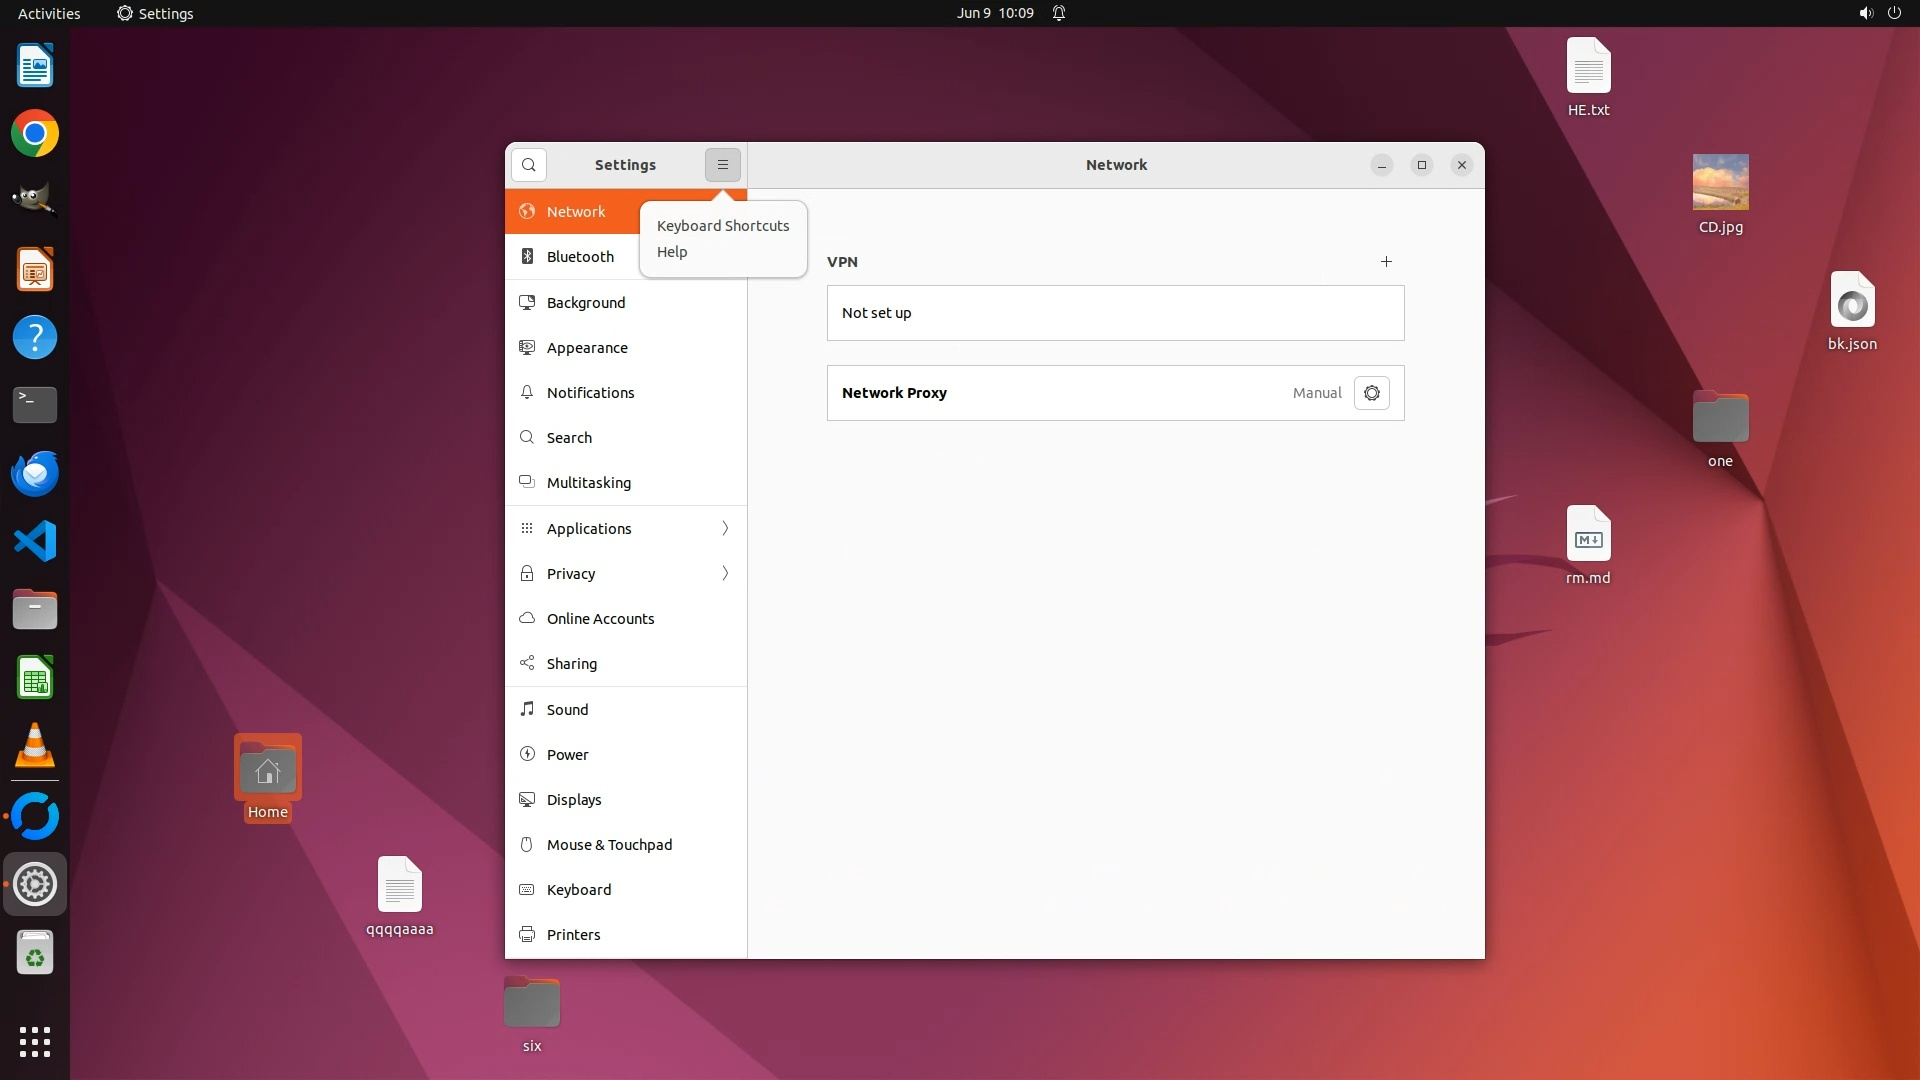Open the Mouse & Touchpad settings

(x=609, y=845)
